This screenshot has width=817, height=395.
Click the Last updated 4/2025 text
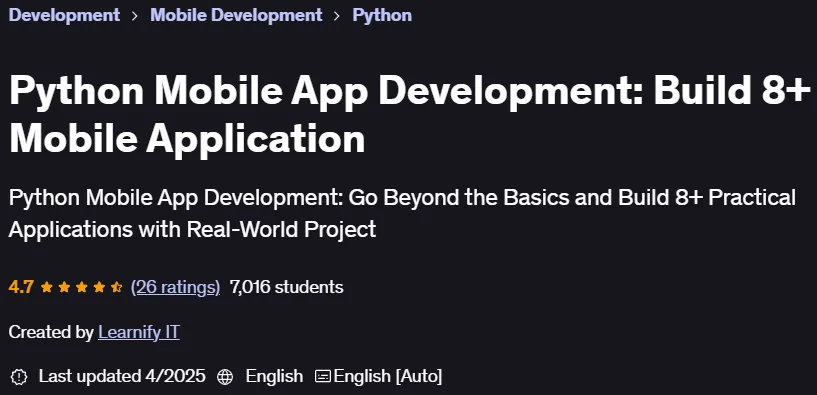click(122, 376)
